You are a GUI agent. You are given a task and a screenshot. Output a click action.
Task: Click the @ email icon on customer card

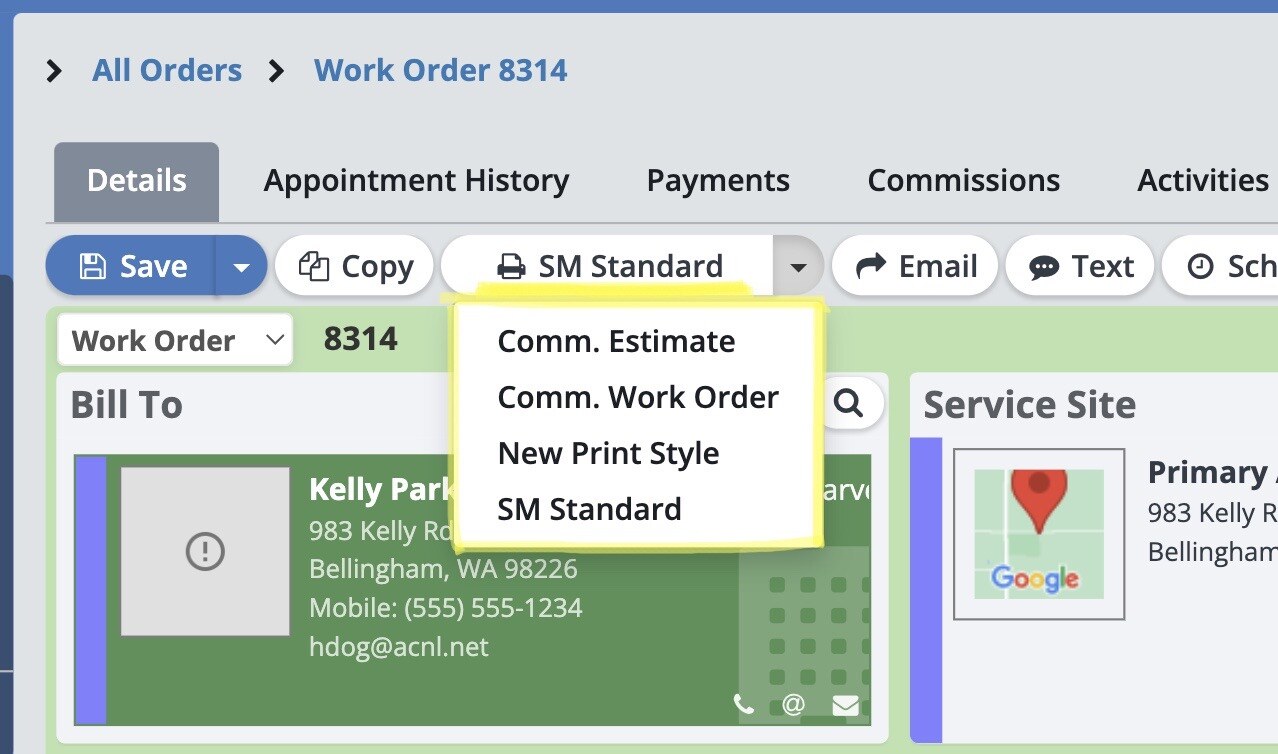click(793, 705)
